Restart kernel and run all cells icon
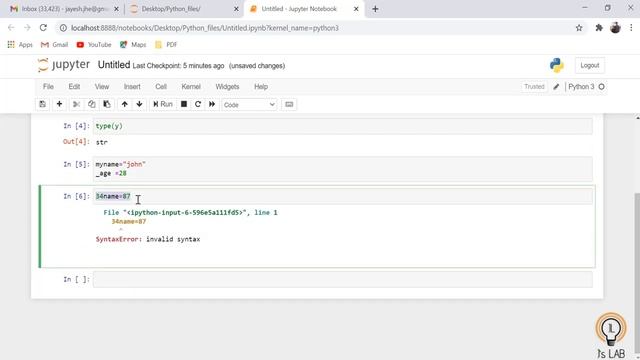This screenshot has width=640, height=360. (x=212, y=104)
